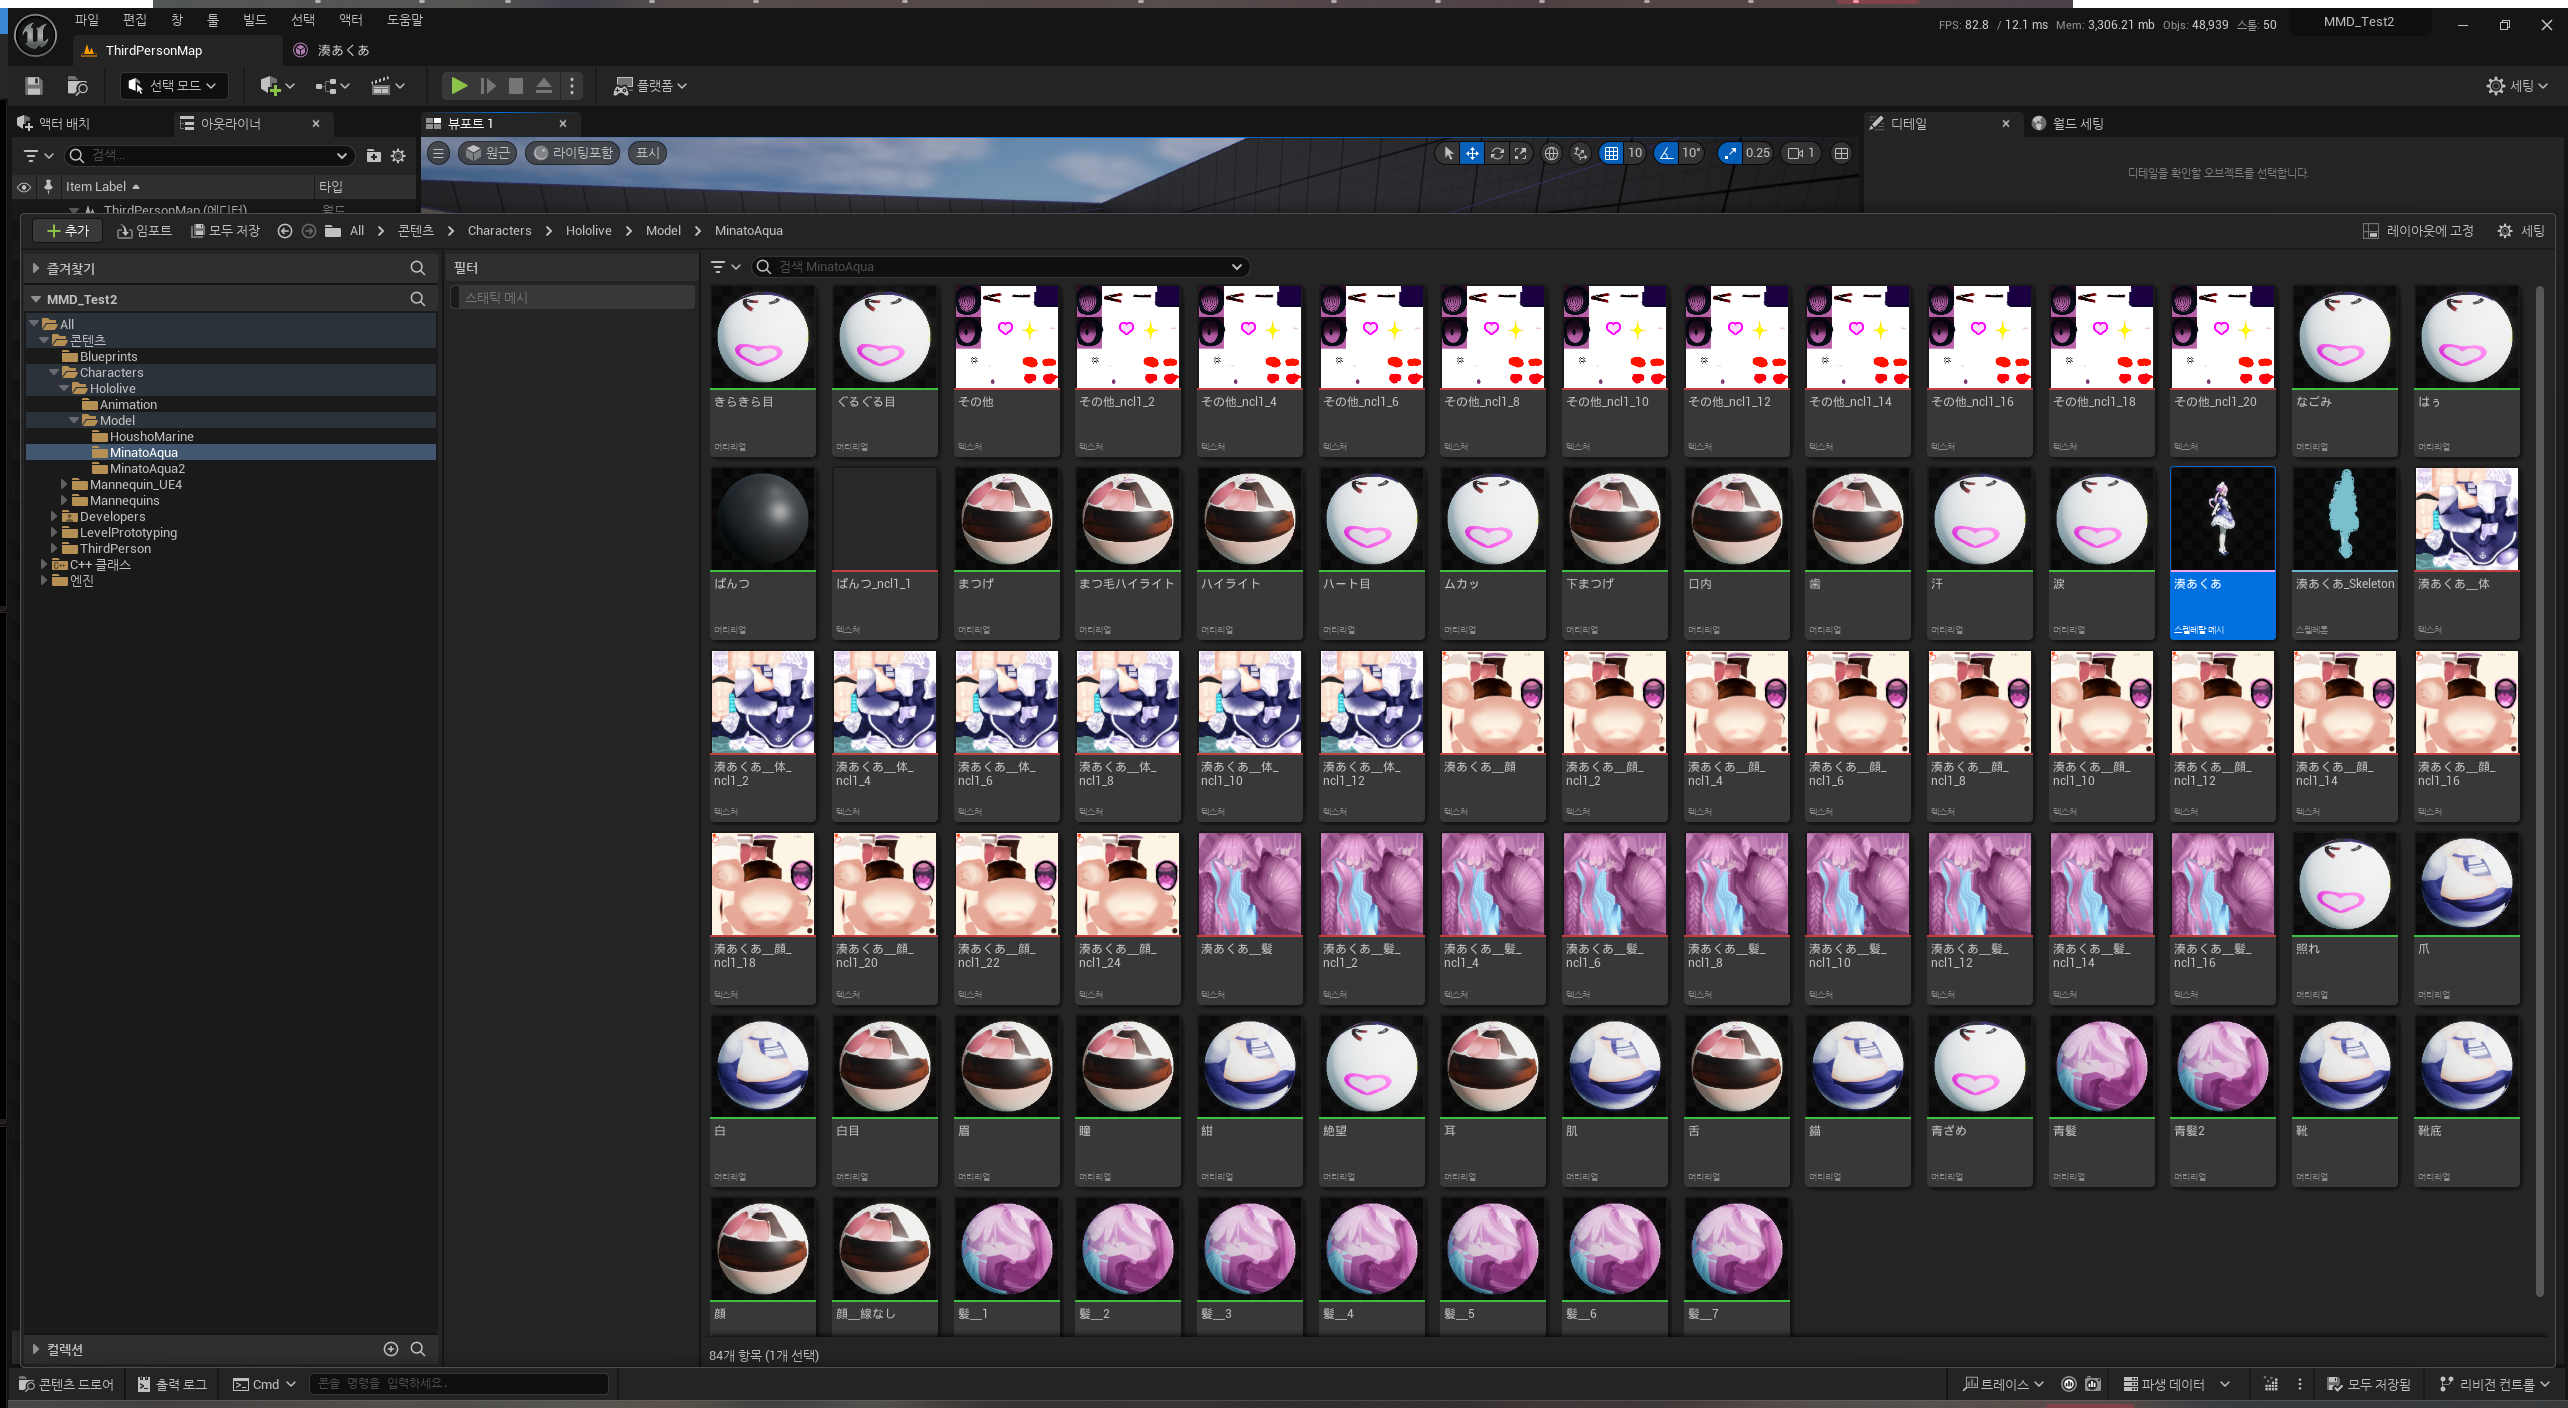The width and height of the screenshot is (2568, 1408).
Task: Toggle grid snapping in viewport
Action: [1610, 153]
